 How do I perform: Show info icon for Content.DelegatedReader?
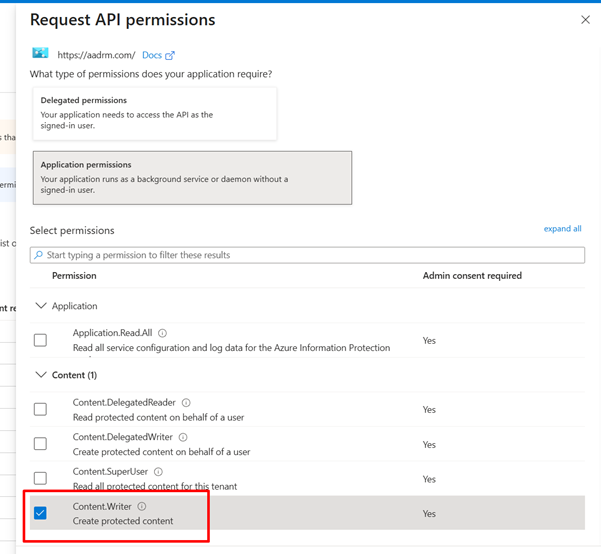pyautogui.click(x=186, y=402)
